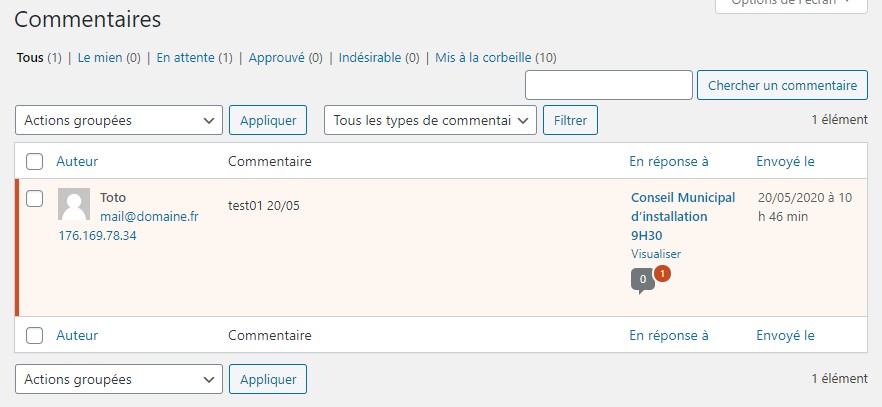882x407 pixels.
Task: Open the top Actions groupées dropdown
Action: [x=119, y=121]
